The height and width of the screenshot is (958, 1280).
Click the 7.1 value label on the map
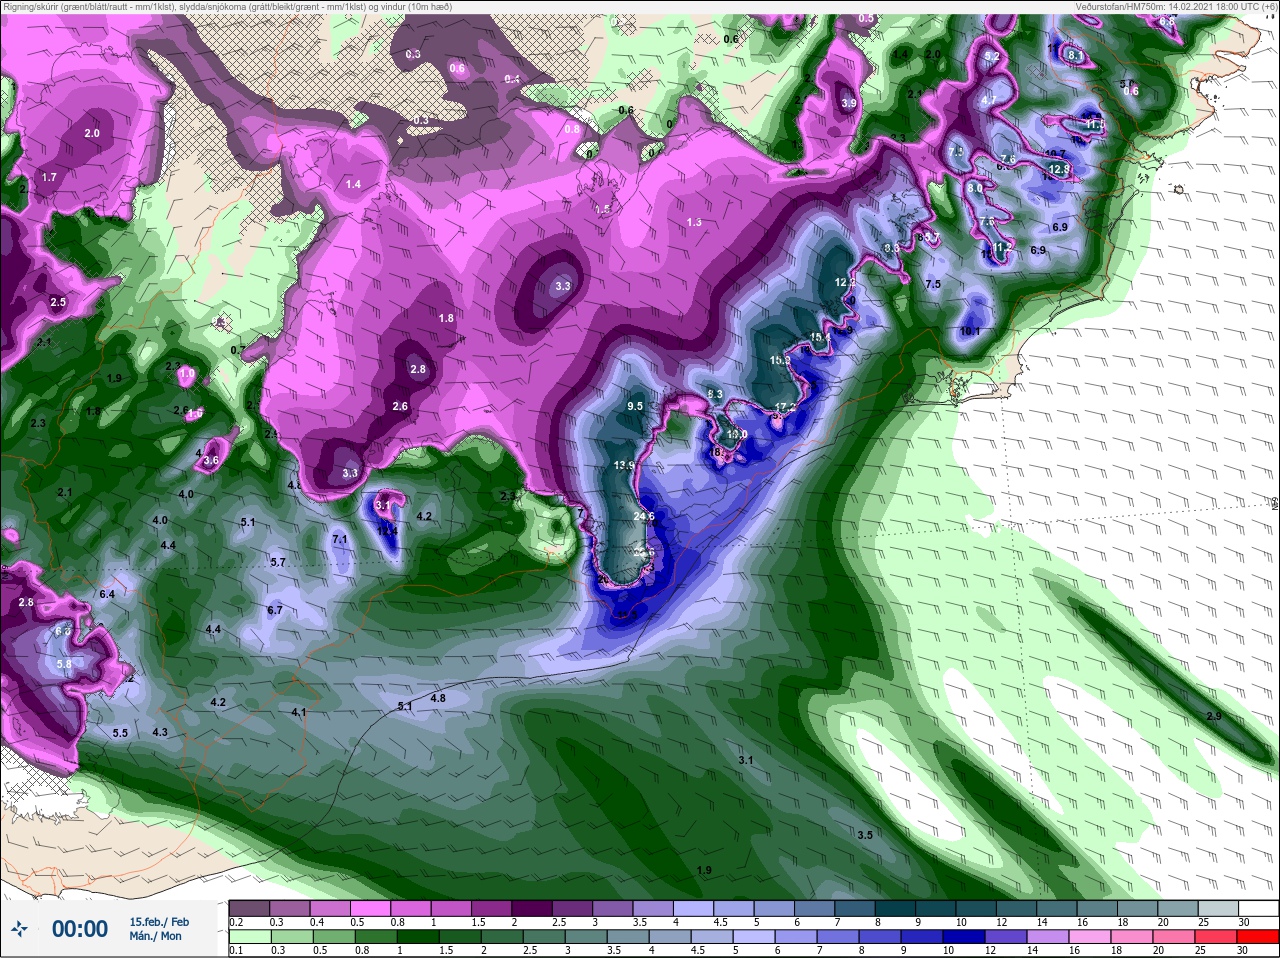[x=339, y=540]
